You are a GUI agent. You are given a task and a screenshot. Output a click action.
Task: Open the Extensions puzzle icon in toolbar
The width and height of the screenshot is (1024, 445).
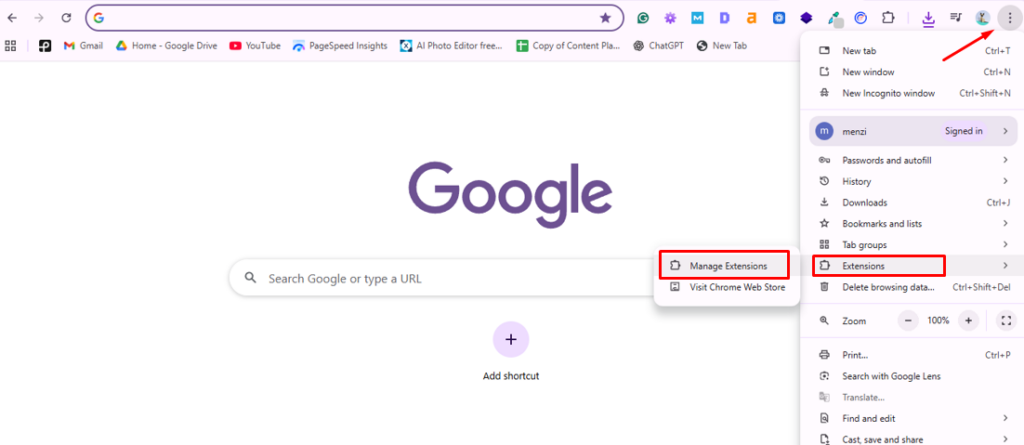point(886,18)
